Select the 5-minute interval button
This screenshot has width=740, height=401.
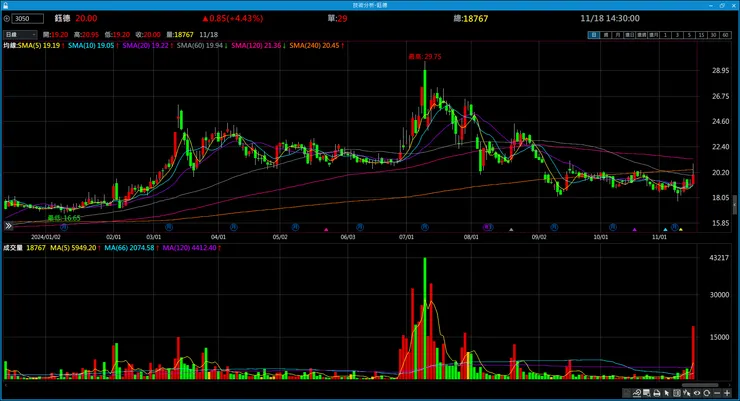click(x=689, y=35)
